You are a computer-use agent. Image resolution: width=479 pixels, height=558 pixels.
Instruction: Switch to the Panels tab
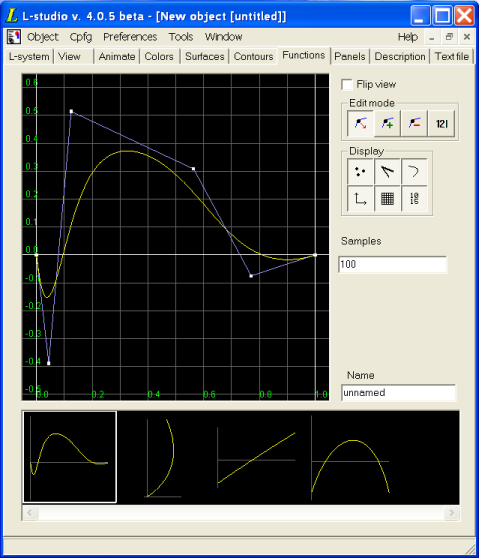350,57
